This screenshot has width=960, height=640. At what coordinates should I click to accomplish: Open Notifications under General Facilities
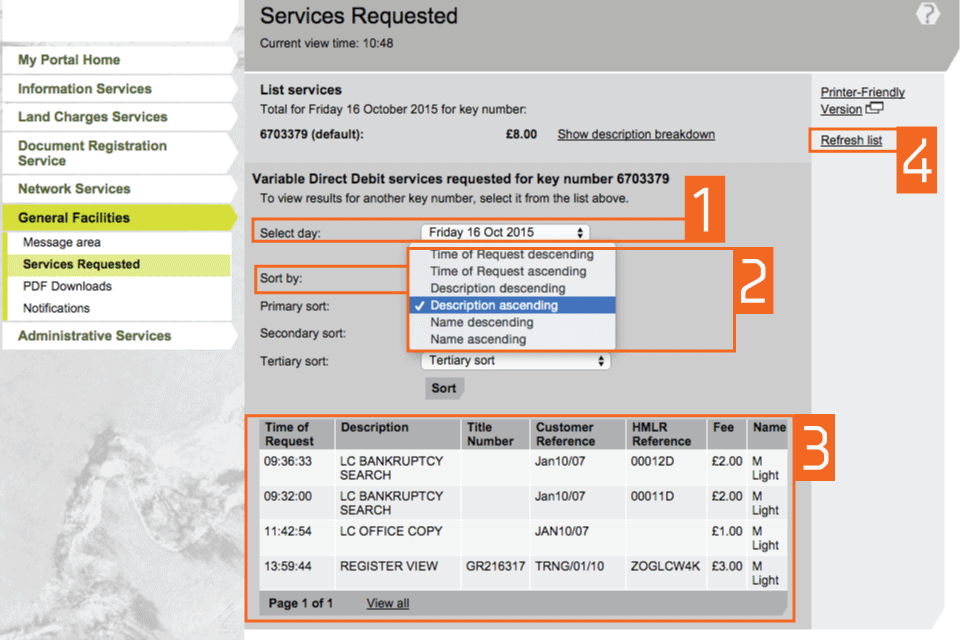(56, 309)
